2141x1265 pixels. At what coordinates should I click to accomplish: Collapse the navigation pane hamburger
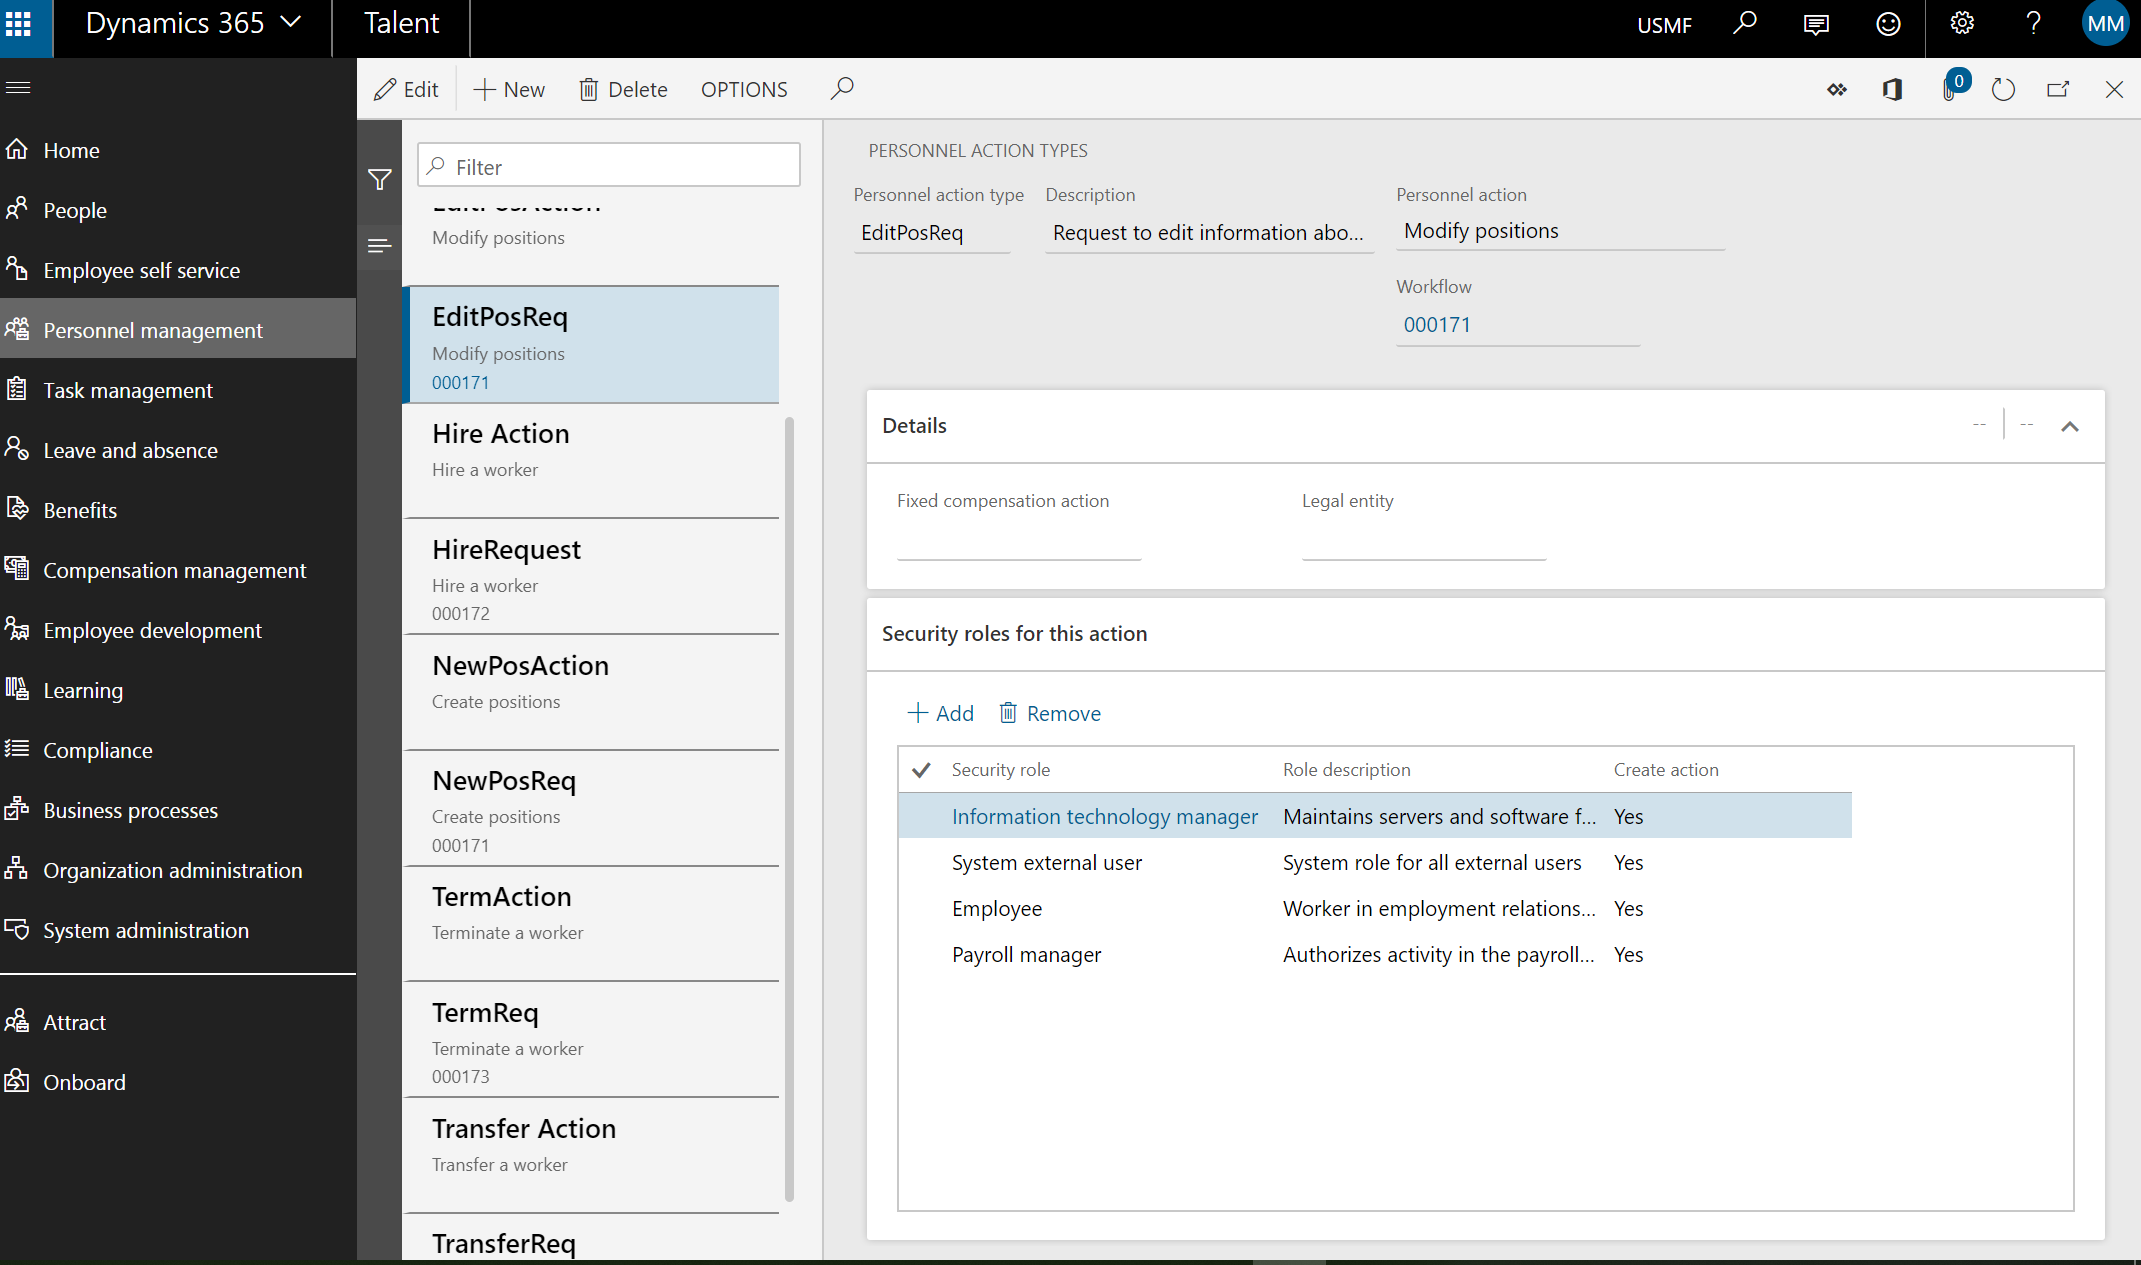(18, 88)
